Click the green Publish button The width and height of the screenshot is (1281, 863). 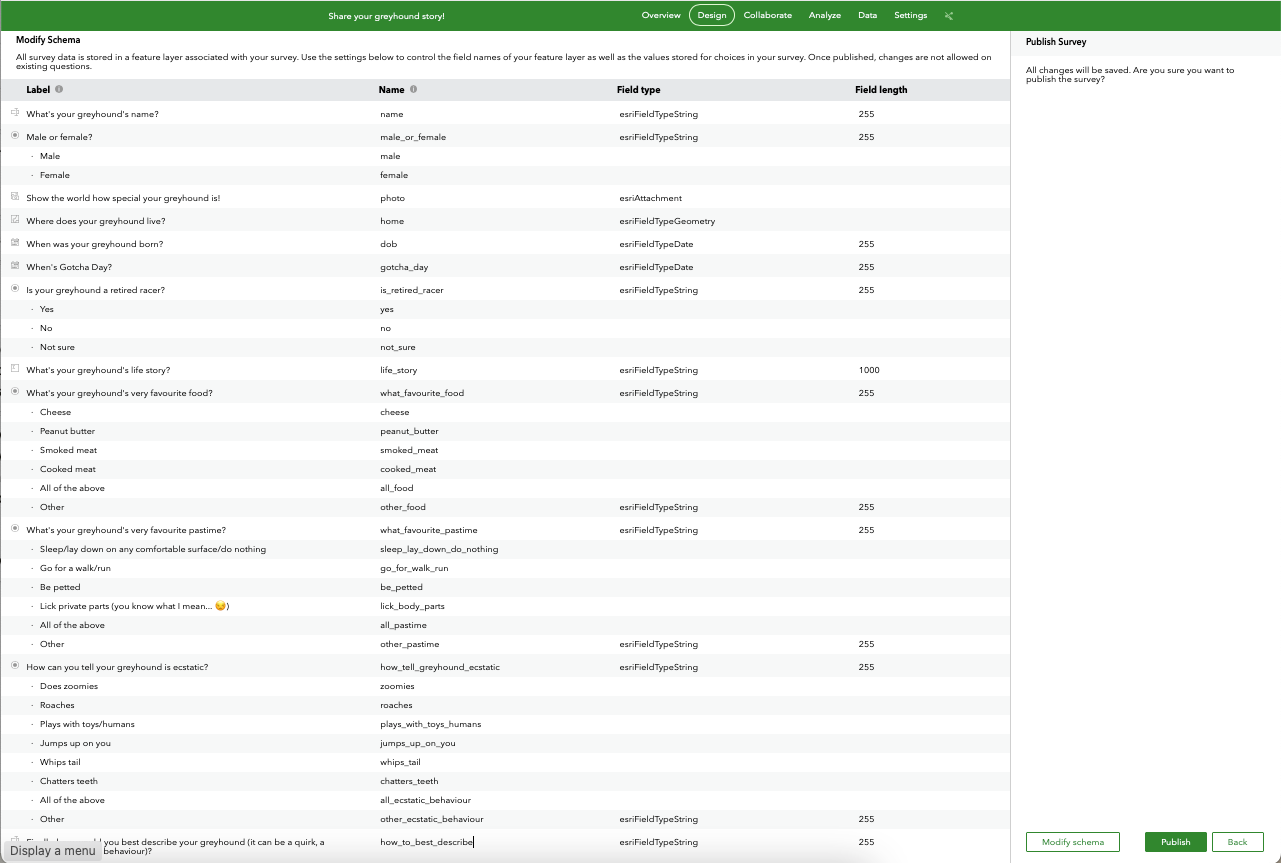(x=1176, y=842)
